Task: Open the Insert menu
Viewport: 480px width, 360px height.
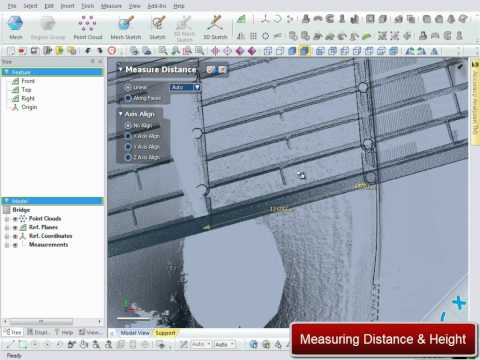Action: [67, 6]
